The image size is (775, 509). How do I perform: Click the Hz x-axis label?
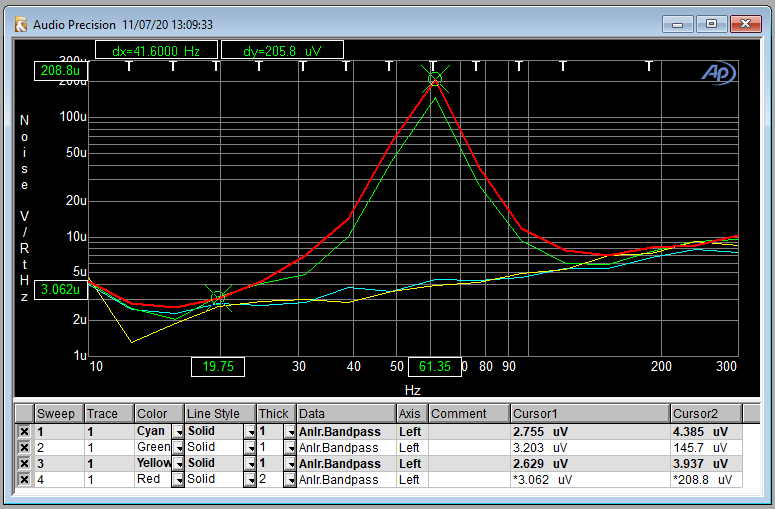point(412,390)
